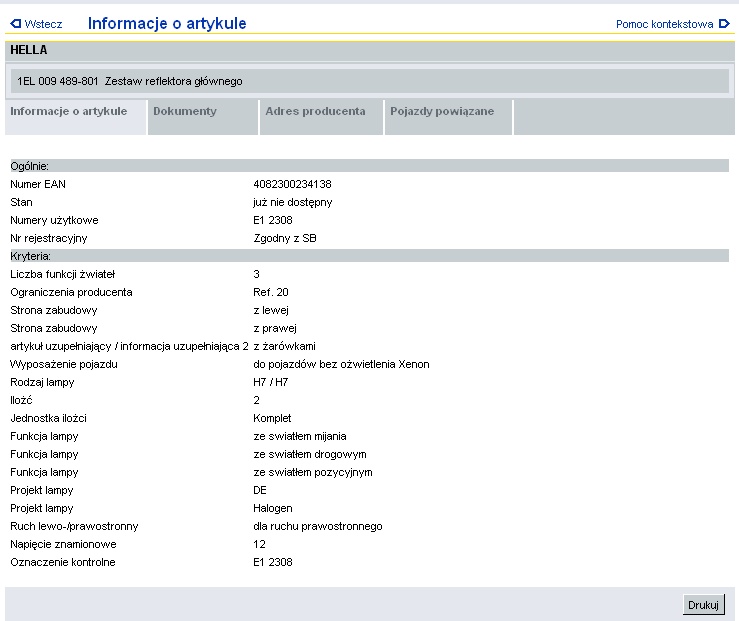Switch to the Dokumenty tab
739x621 pixels.
click(203, 116)
